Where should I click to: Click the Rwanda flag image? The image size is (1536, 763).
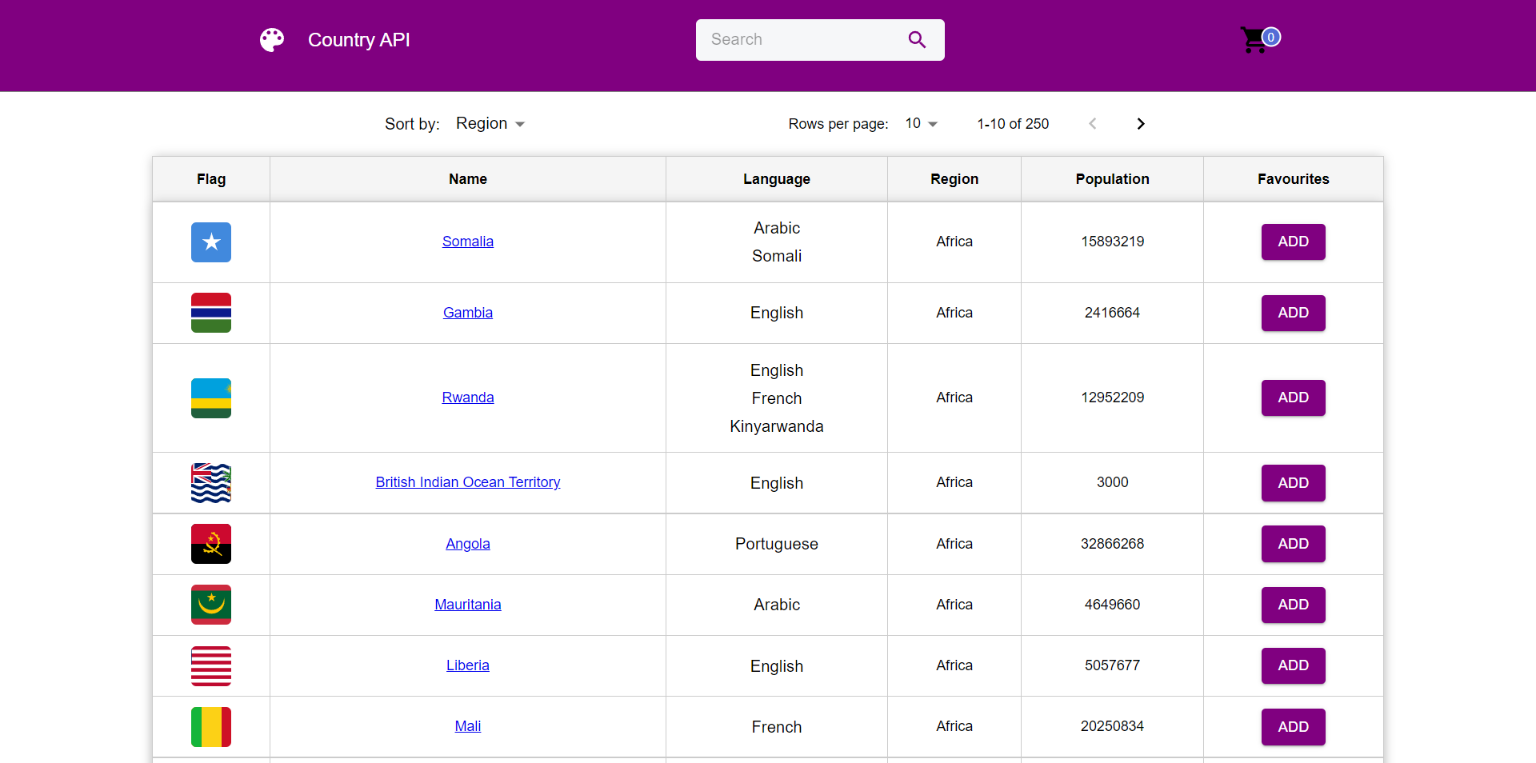click(211, 398)
